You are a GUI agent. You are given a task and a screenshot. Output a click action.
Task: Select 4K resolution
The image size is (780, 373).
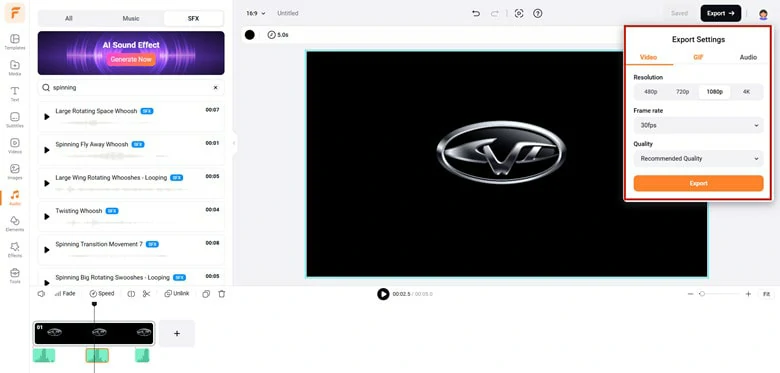tap(746, 92)
